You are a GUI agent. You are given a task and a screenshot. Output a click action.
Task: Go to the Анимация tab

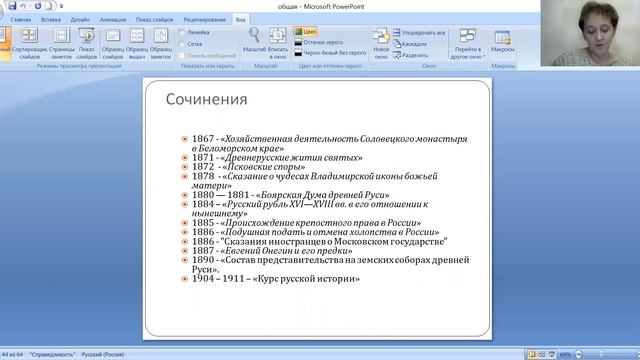point(113,20)
